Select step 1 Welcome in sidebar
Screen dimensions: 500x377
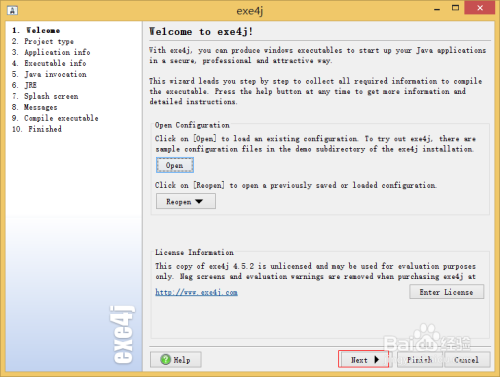[36, 30]
